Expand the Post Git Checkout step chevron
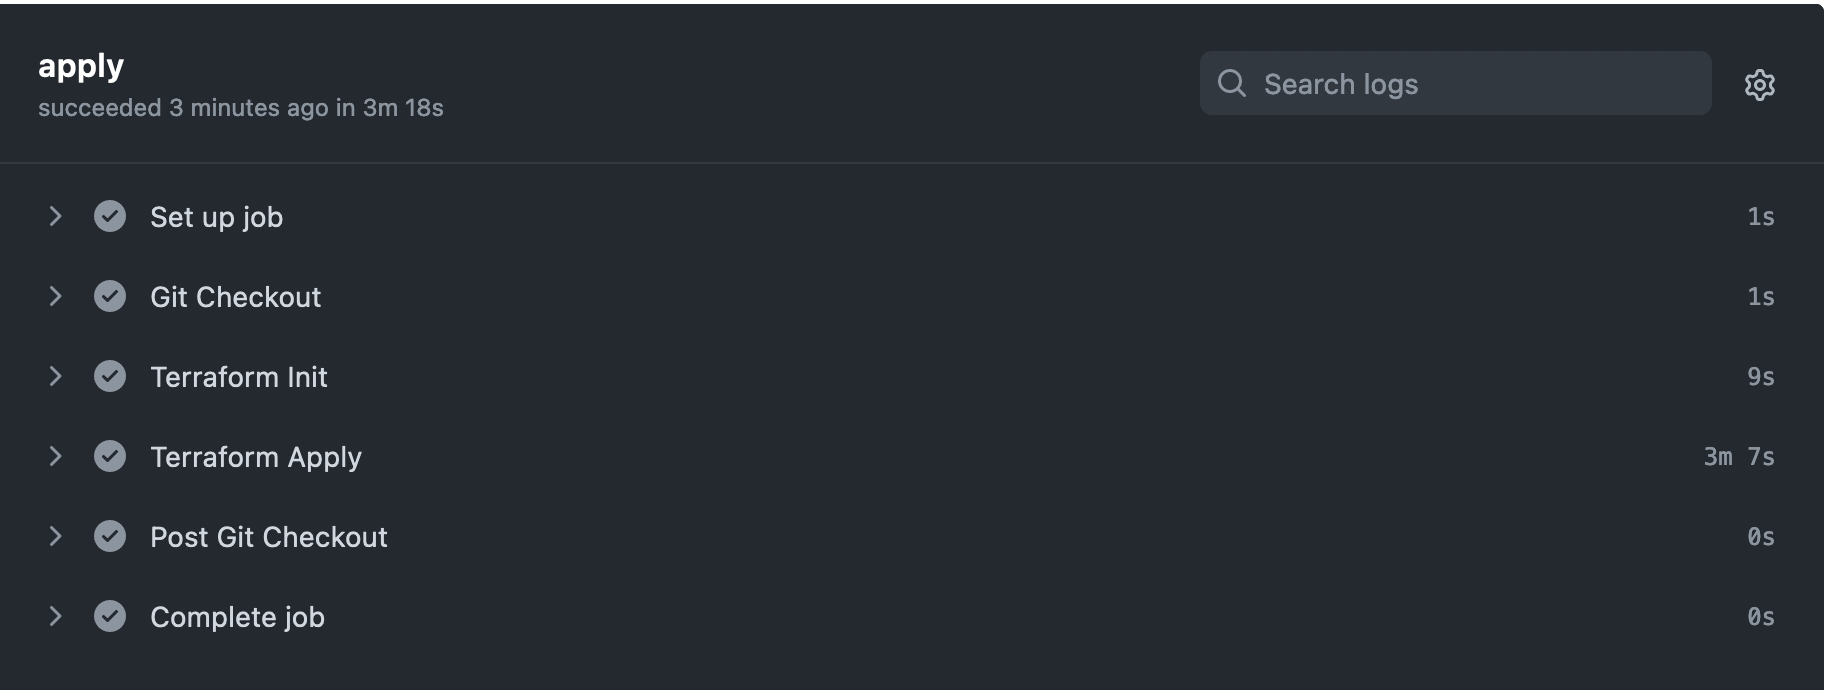The width and height of the screenshot is (1826, 690). [56, 536]
